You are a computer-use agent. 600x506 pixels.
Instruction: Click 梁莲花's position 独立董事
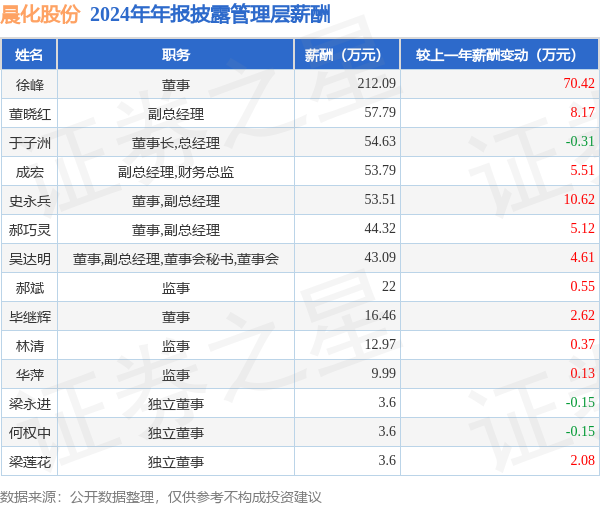coord(176,462)
